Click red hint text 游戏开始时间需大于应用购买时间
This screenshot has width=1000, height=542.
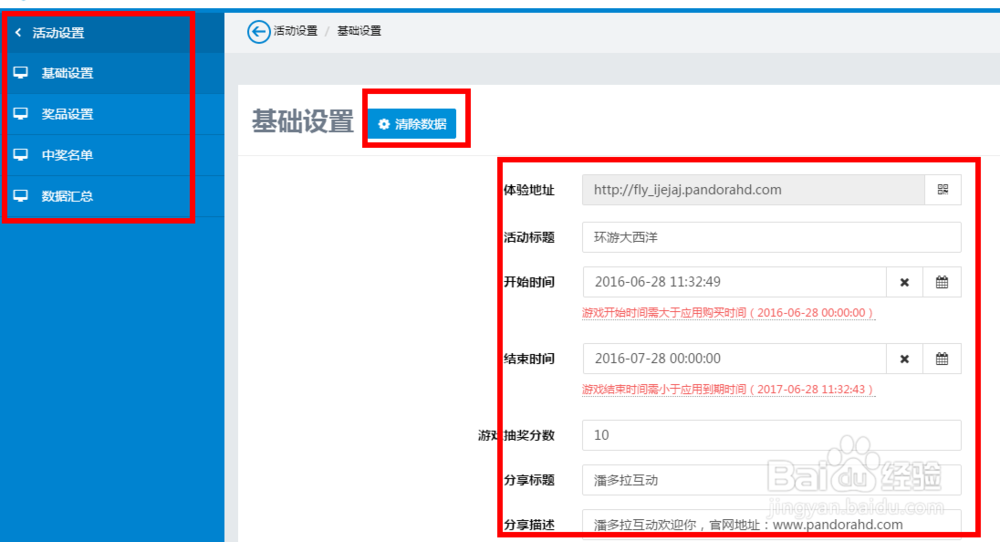click(x=728, y=312)
